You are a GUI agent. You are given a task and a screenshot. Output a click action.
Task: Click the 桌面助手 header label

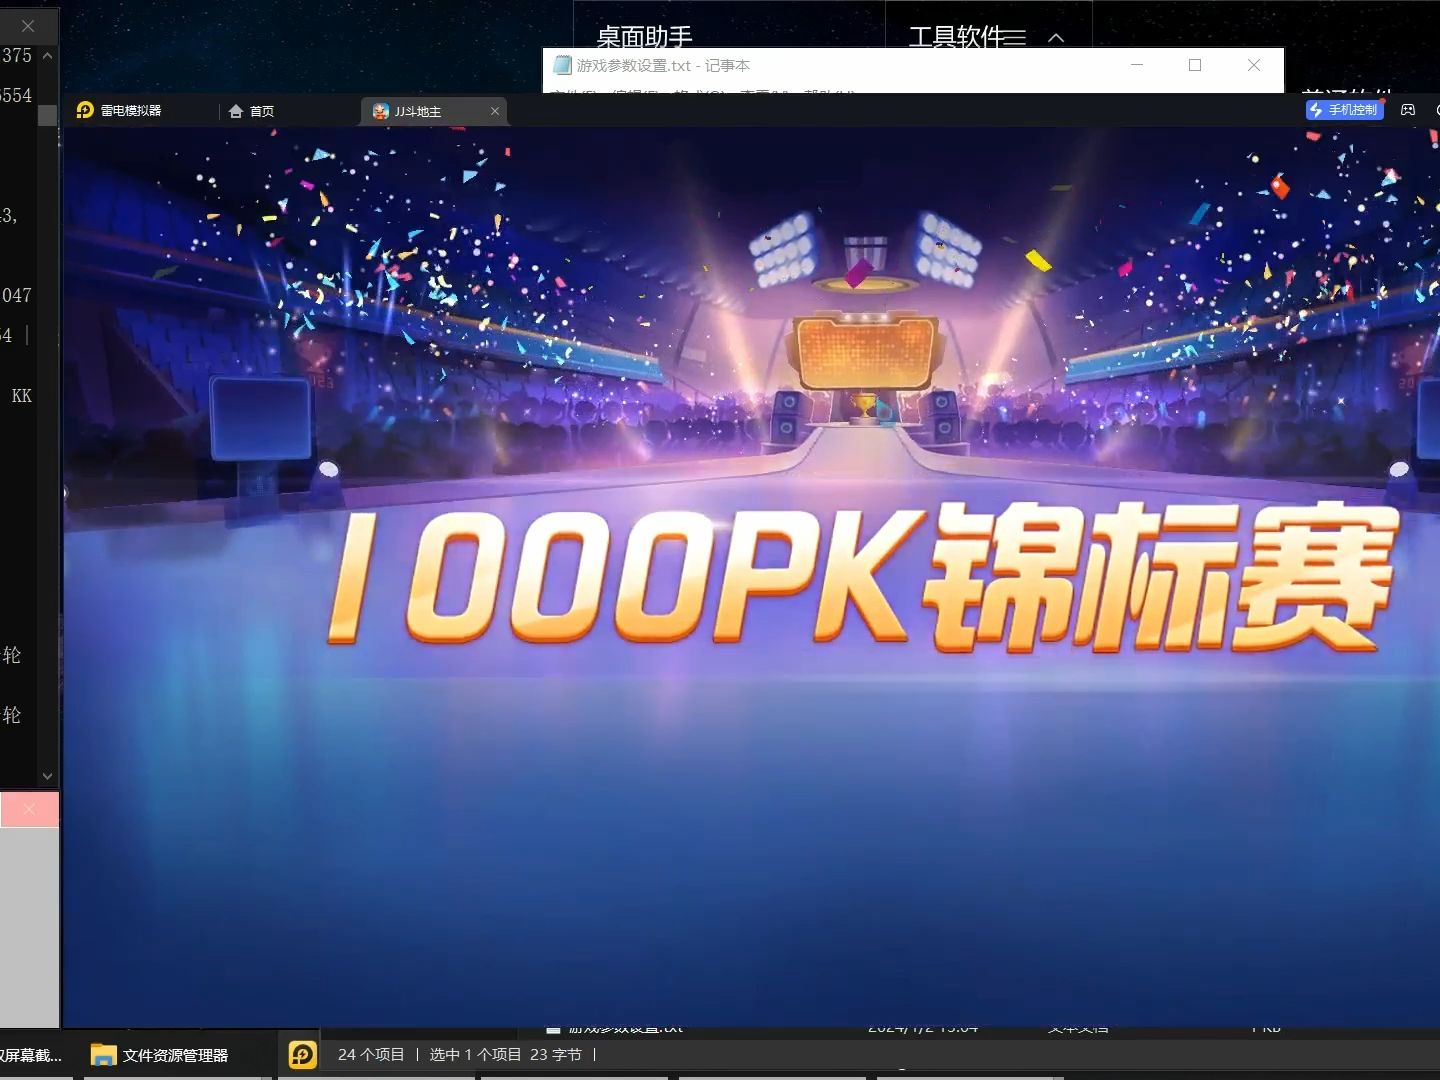point(644,37)
